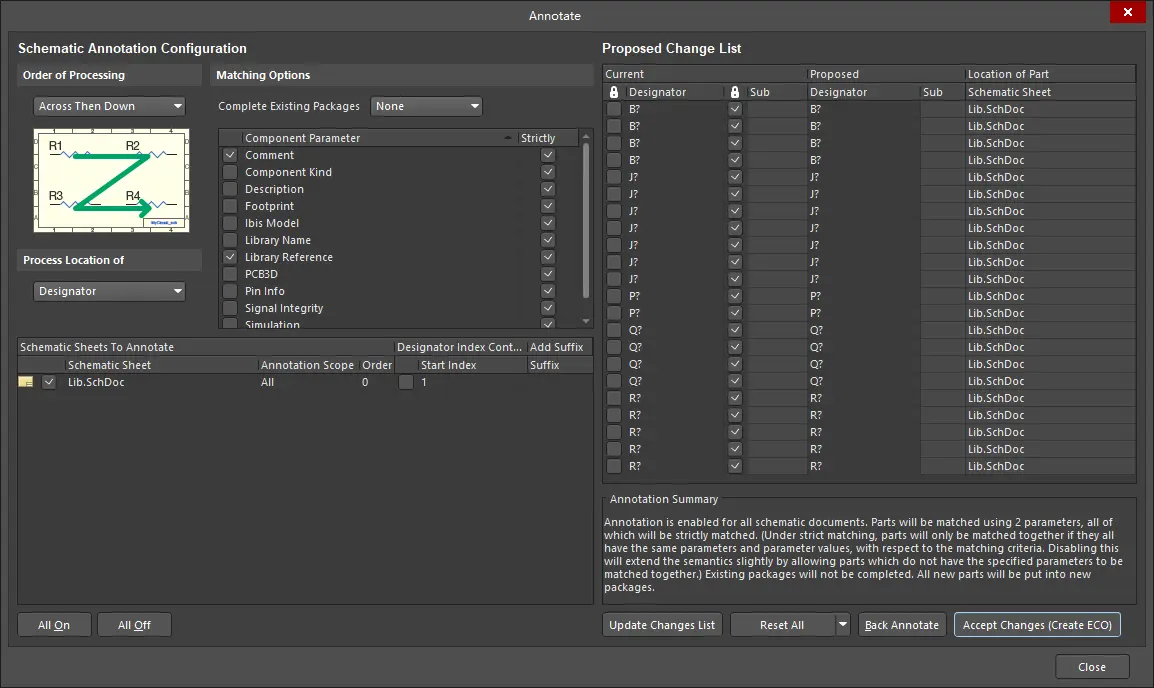The image size is (1154, 688).
Task: Click the Schematic Sheet column header in sheets table
Action: (x=109, y=365)
